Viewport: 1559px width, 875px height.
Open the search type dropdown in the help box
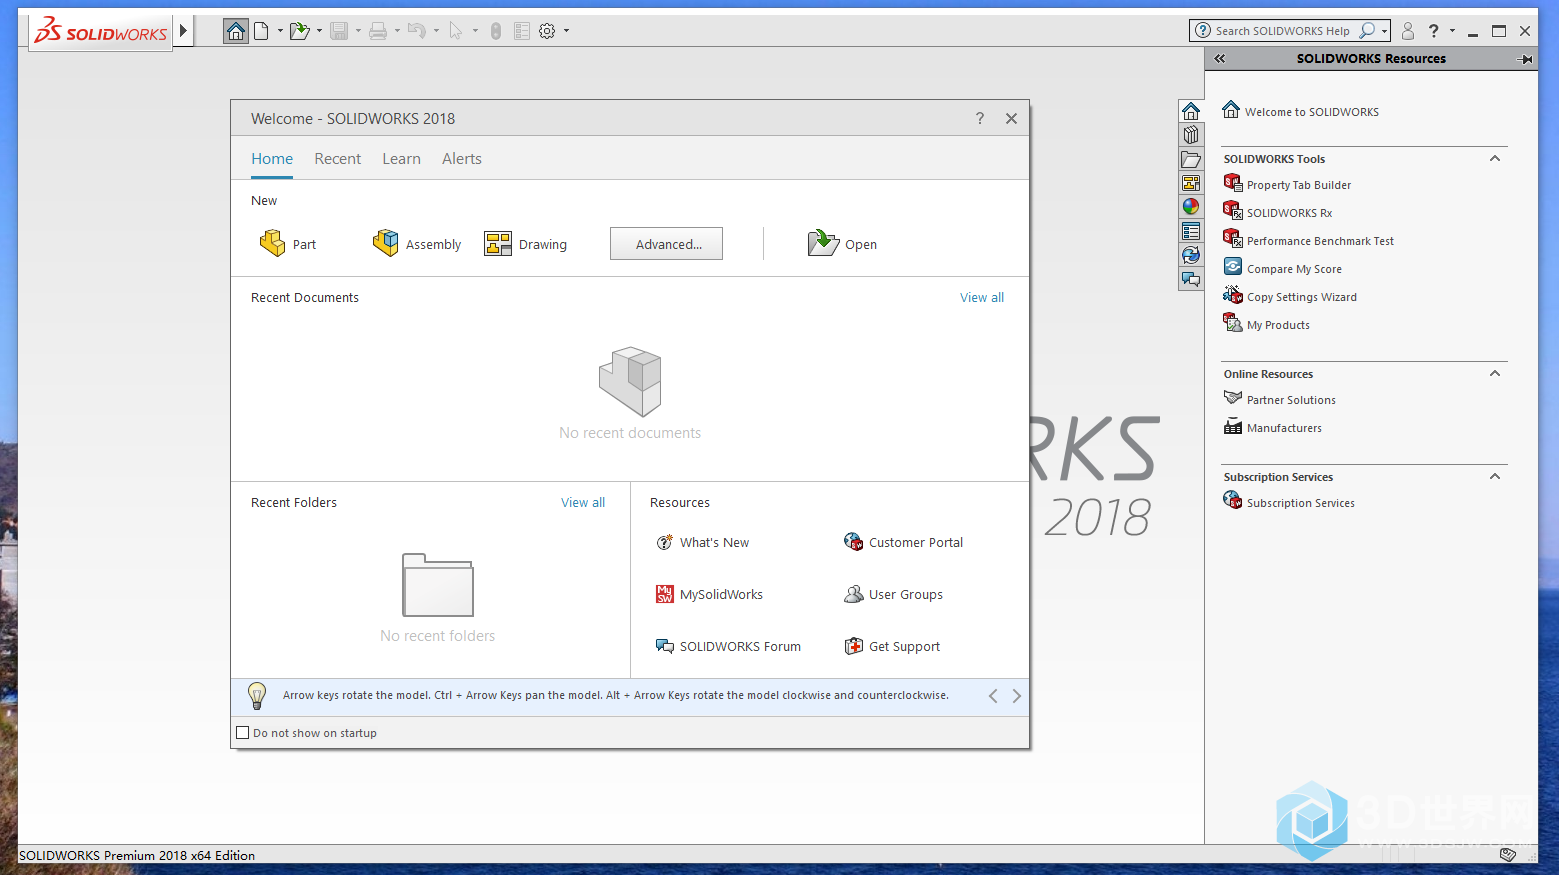coord(1384,31)
